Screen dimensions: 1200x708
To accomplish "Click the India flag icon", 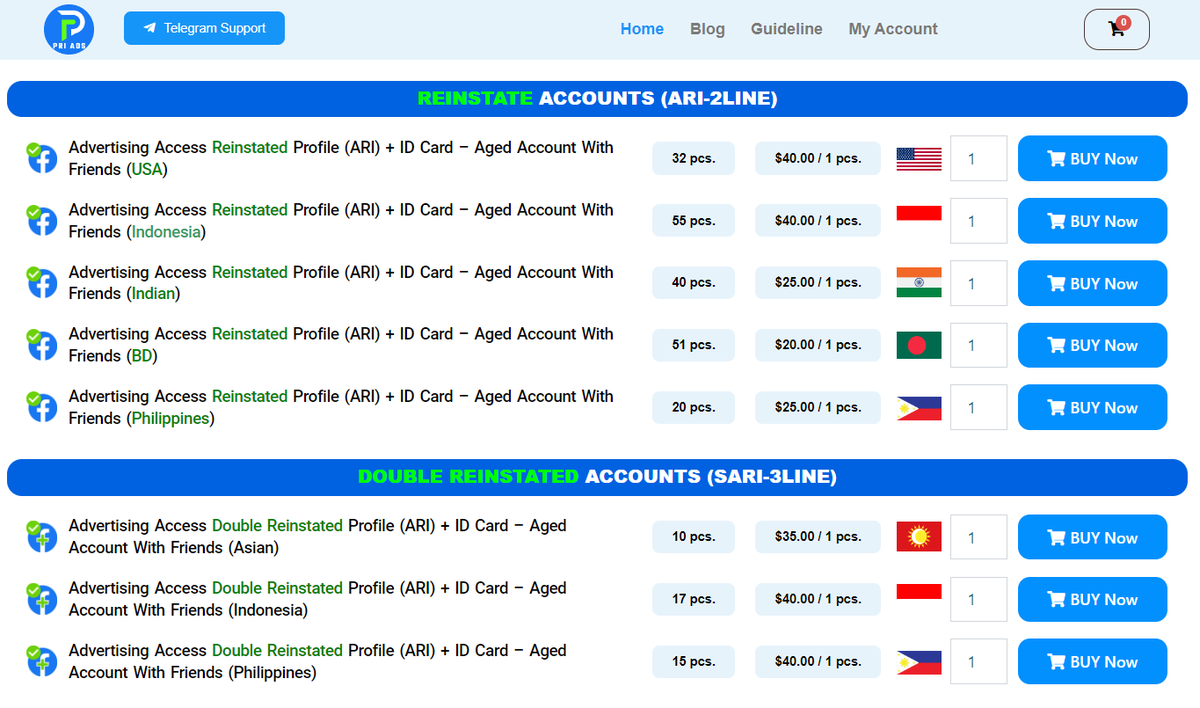I will point(919,282).
